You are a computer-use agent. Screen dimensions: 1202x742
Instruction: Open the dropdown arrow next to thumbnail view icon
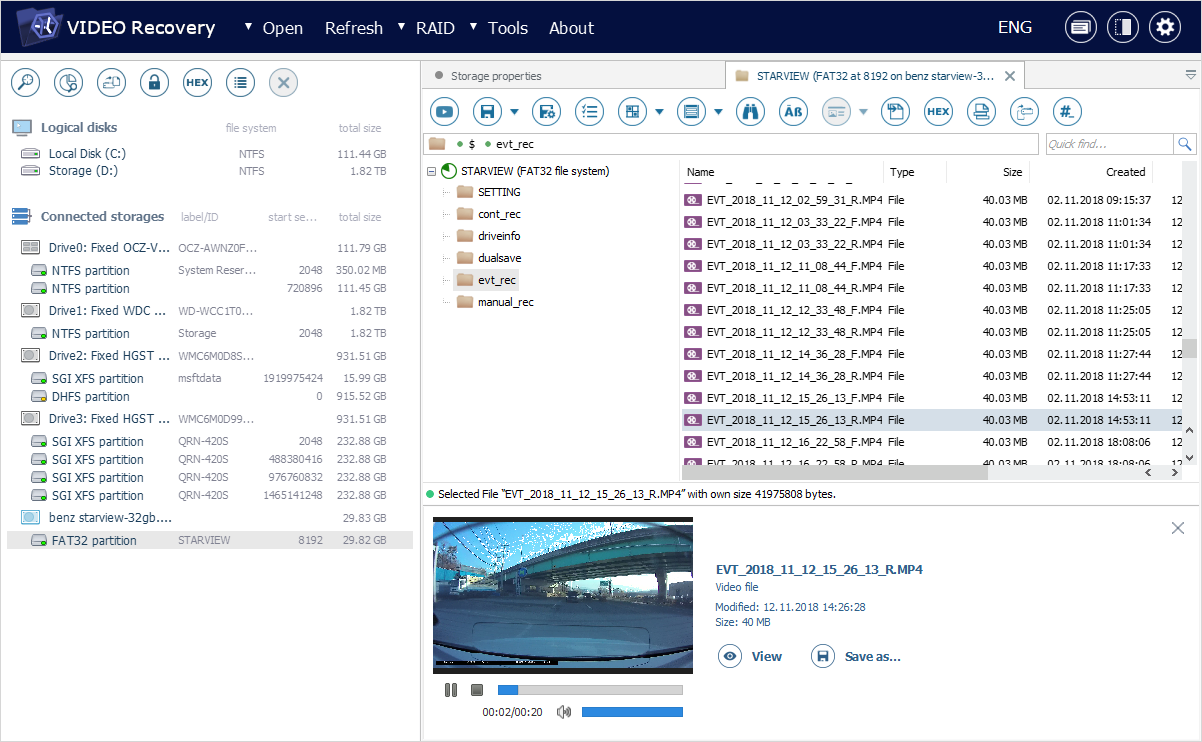click(x=660, y=111)
